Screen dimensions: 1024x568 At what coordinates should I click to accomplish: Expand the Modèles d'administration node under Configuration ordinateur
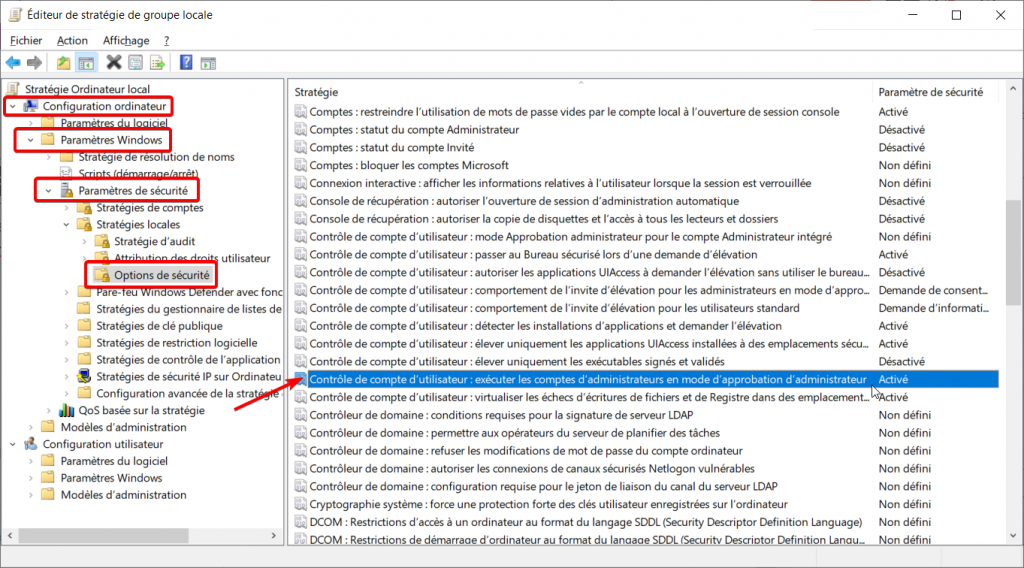point(29,427)
